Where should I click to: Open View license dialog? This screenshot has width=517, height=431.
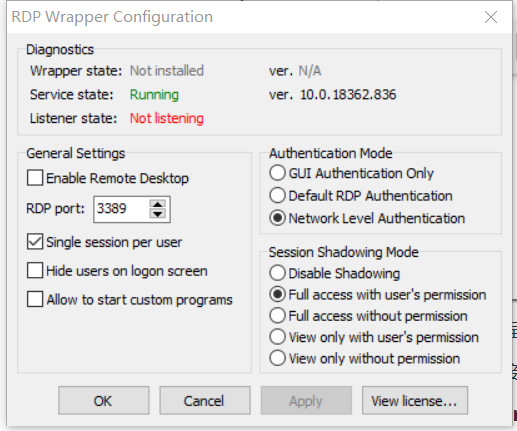(415, 400)
